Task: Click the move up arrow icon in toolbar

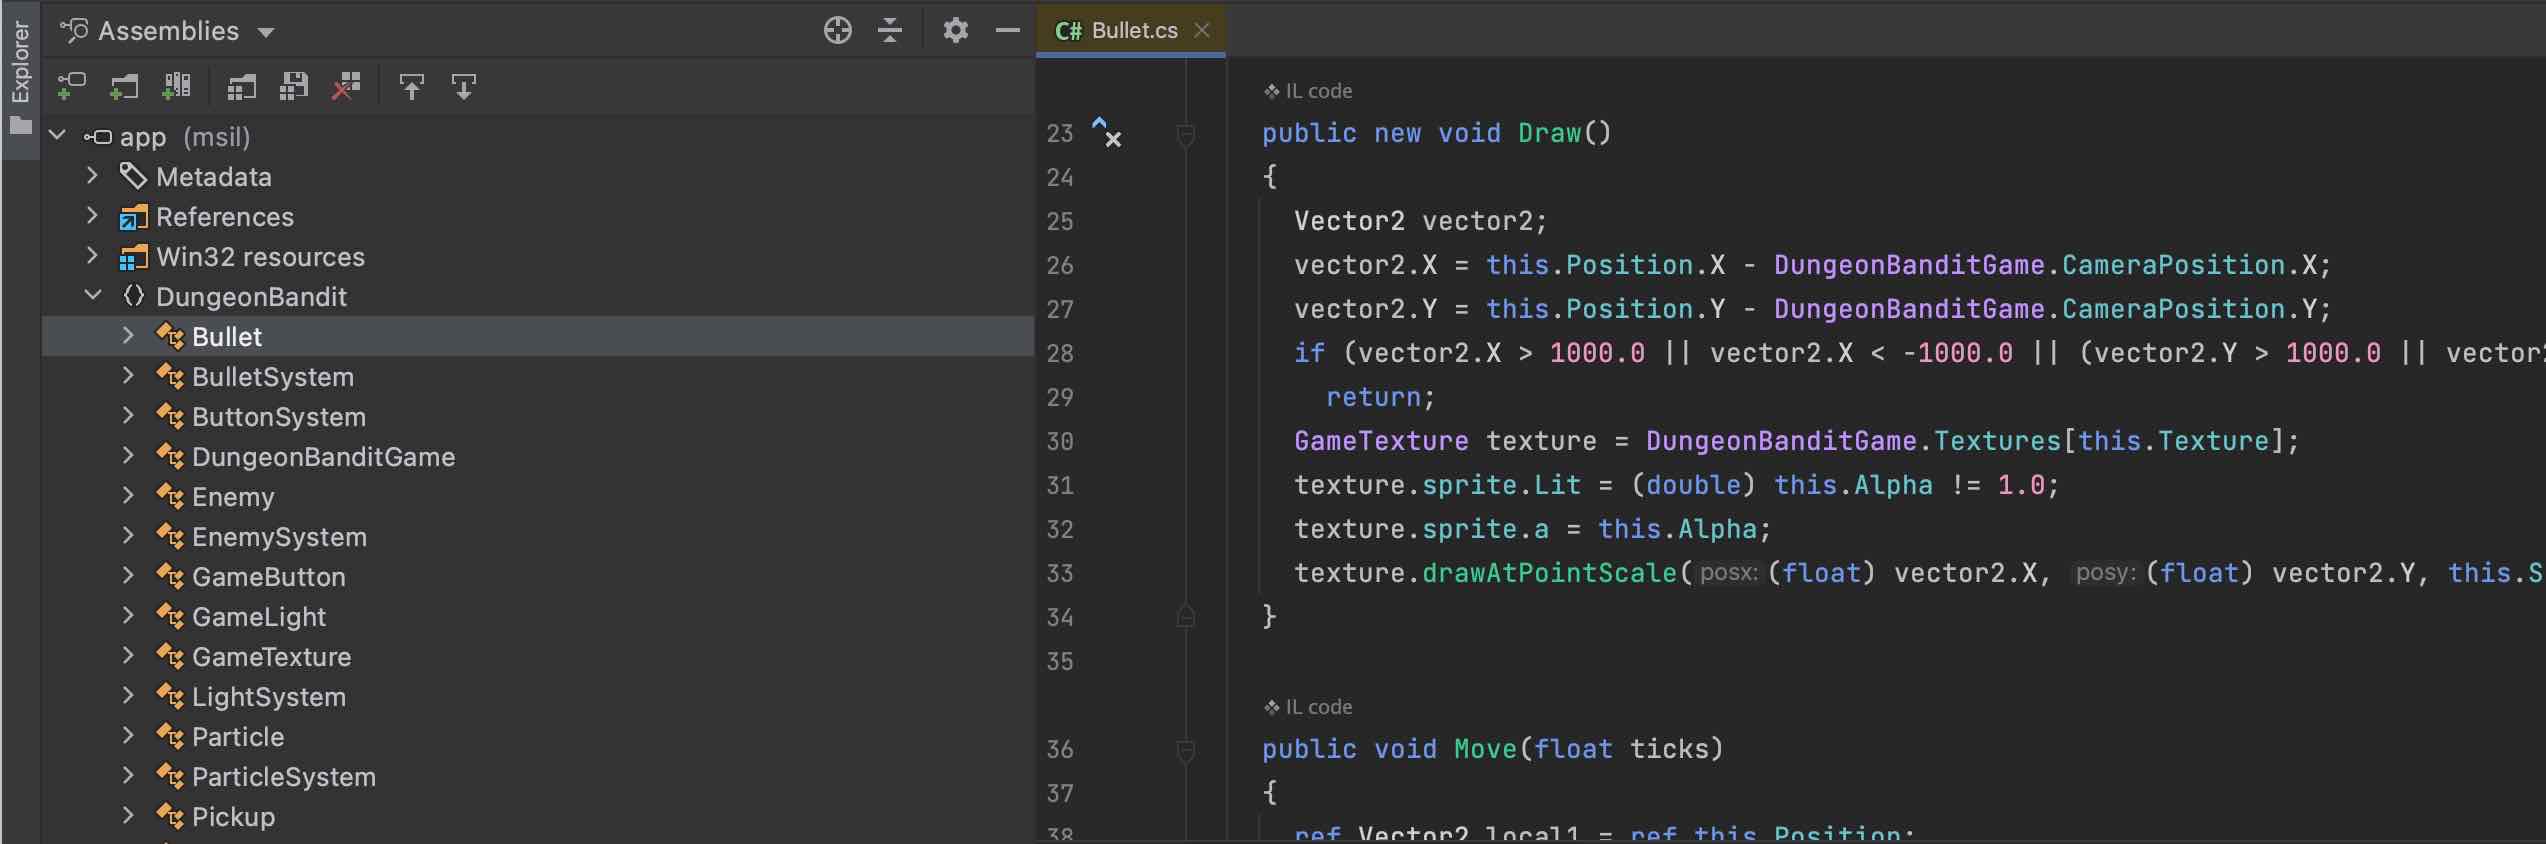Action: click(x=411, y=87)
